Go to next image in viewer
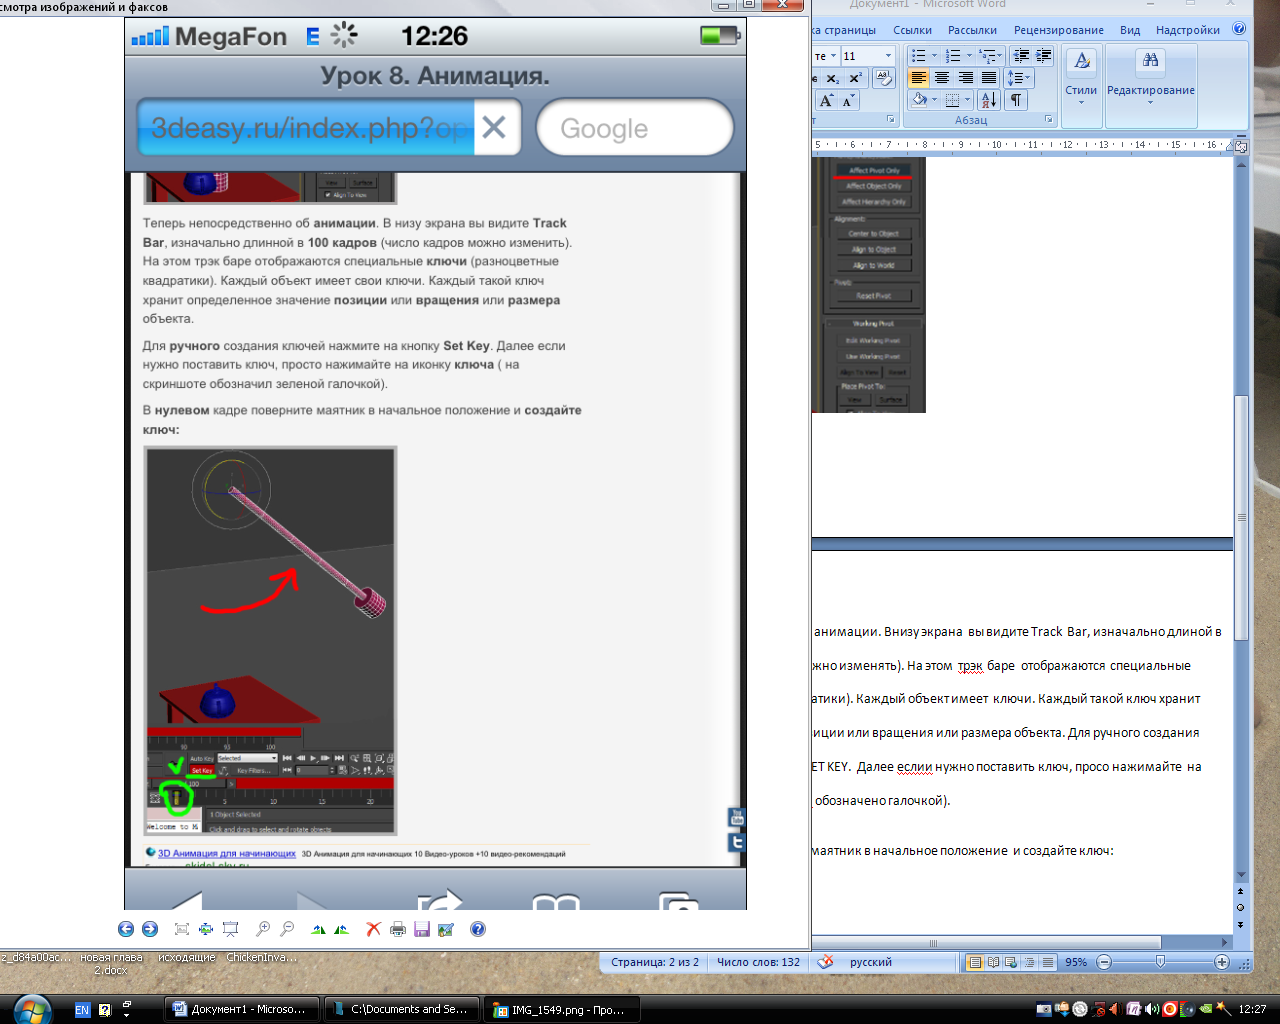1280x1024 pixels. pos(150,929)
